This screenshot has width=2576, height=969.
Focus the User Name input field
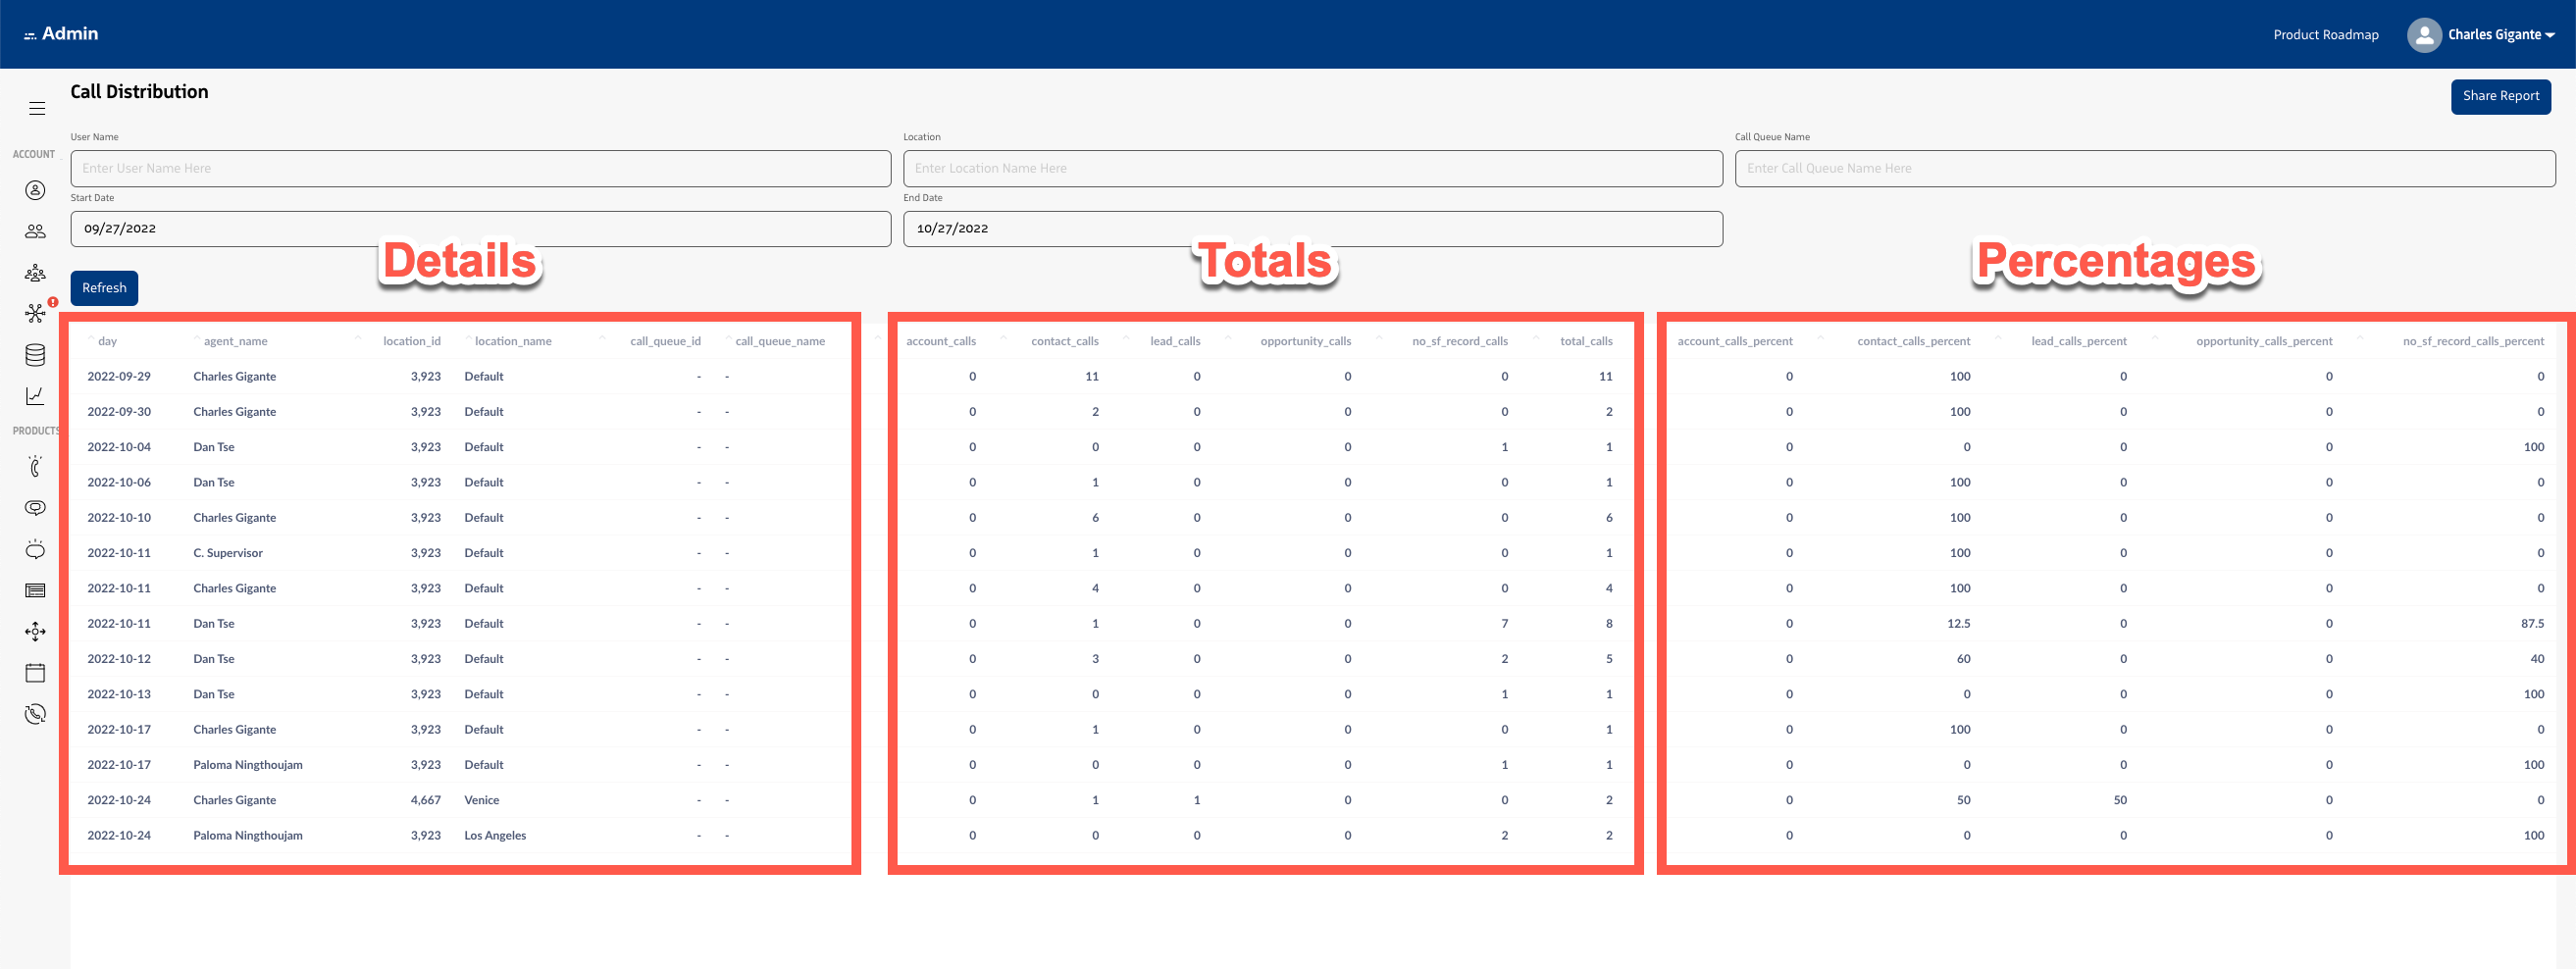point(480,169)
